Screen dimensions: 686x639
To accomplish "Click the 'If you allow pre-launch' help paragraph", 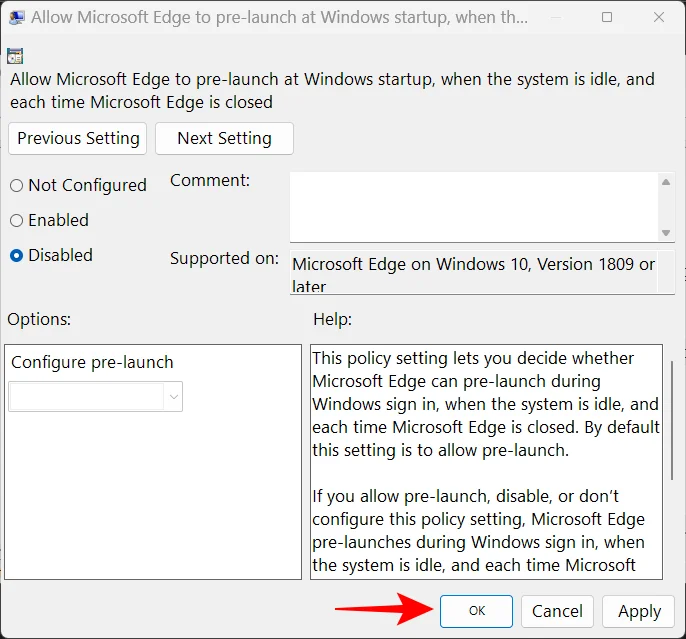I will tap(478, 531).
